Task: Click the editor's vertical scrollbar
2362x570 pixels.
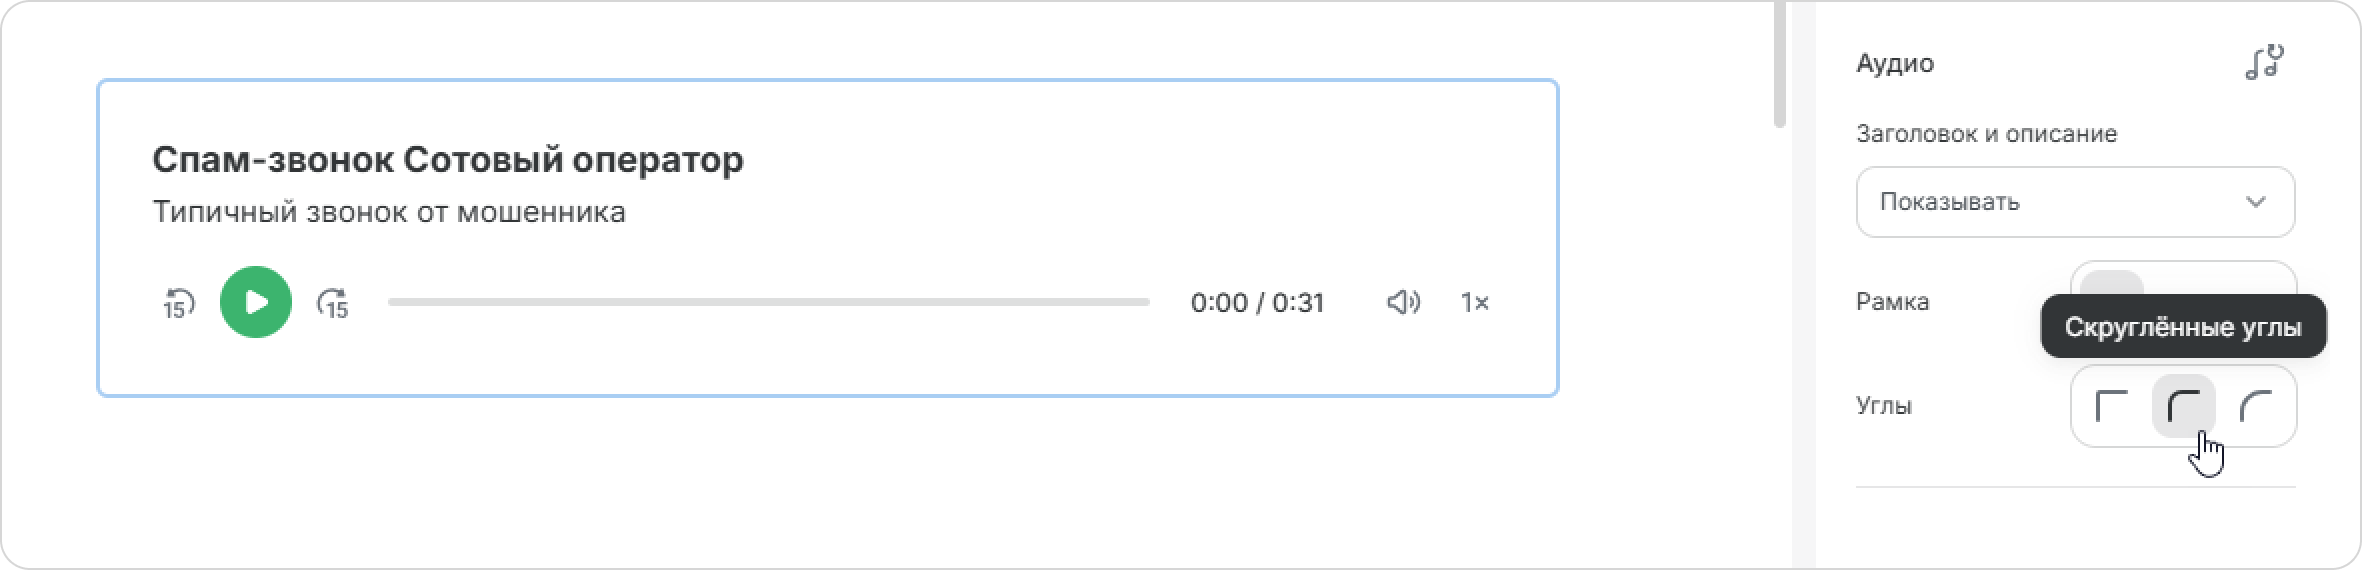Action: [x=1779, y=64]
